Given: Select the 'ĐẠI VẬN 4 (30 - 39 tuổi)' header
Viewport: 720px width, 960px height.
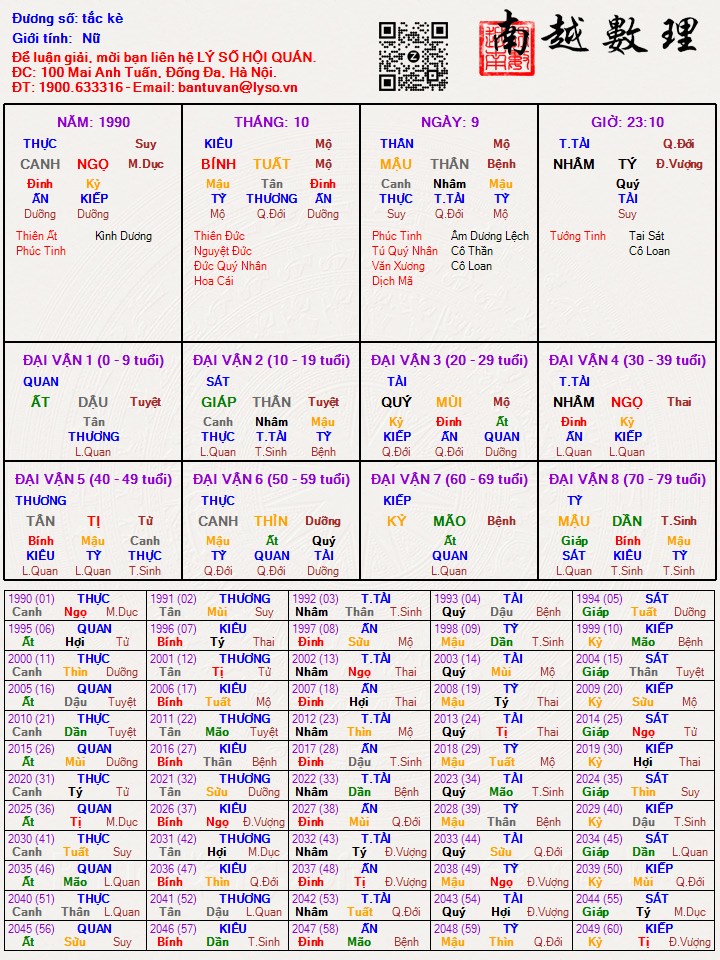Looking at the screenshot, I should pyautogui.click(x=628, y=360).
